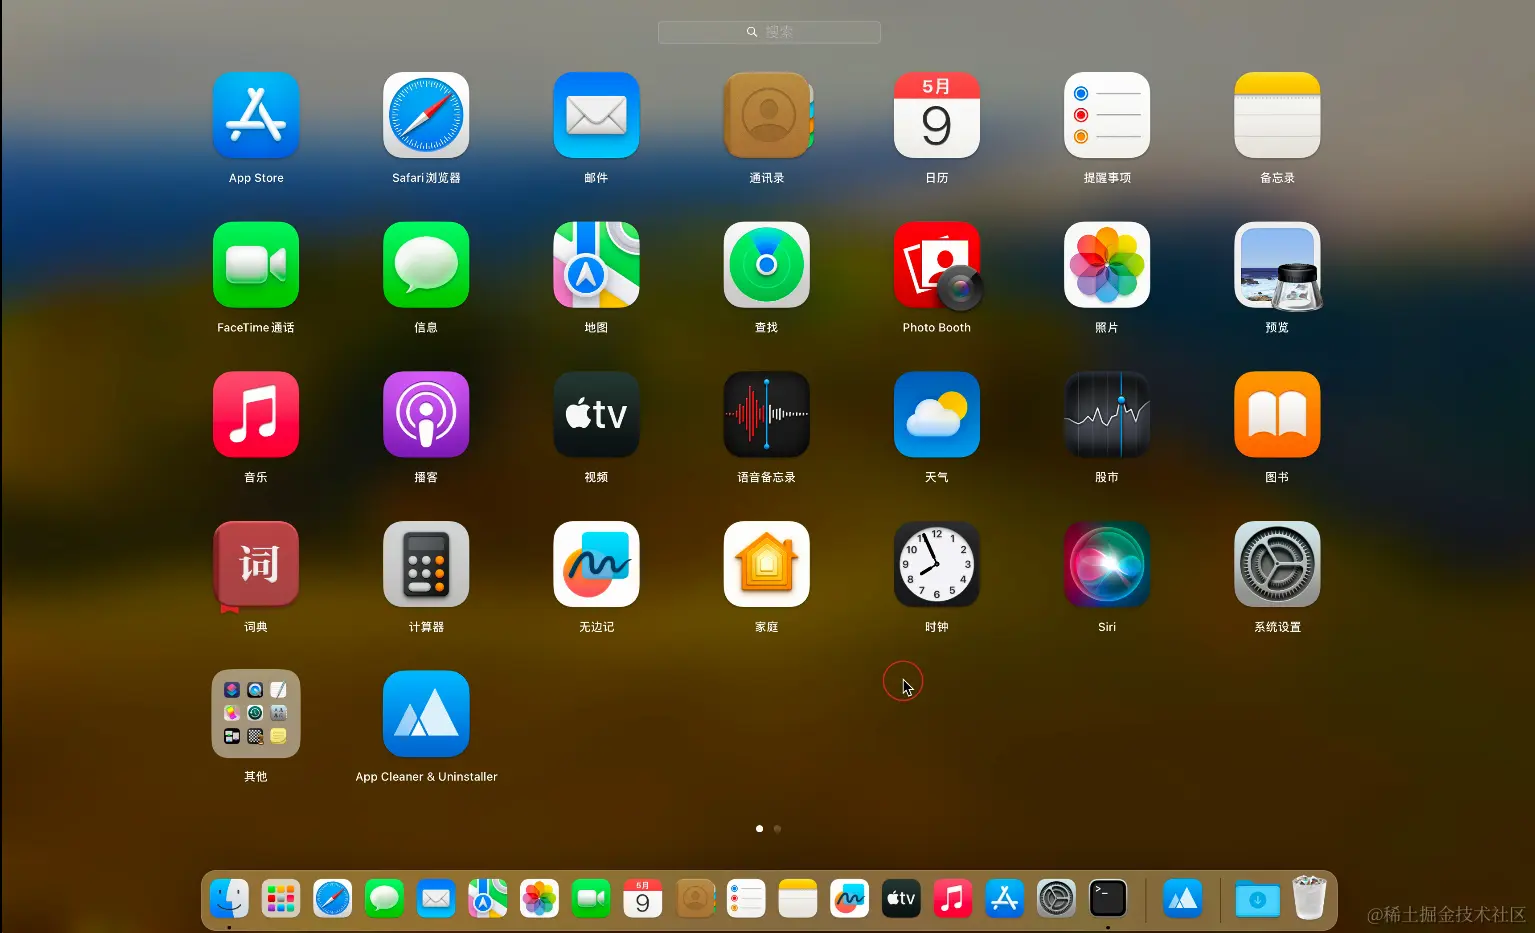Open the 天气 app
This screenshot has width=1535, height=933.
click(937, 414)
